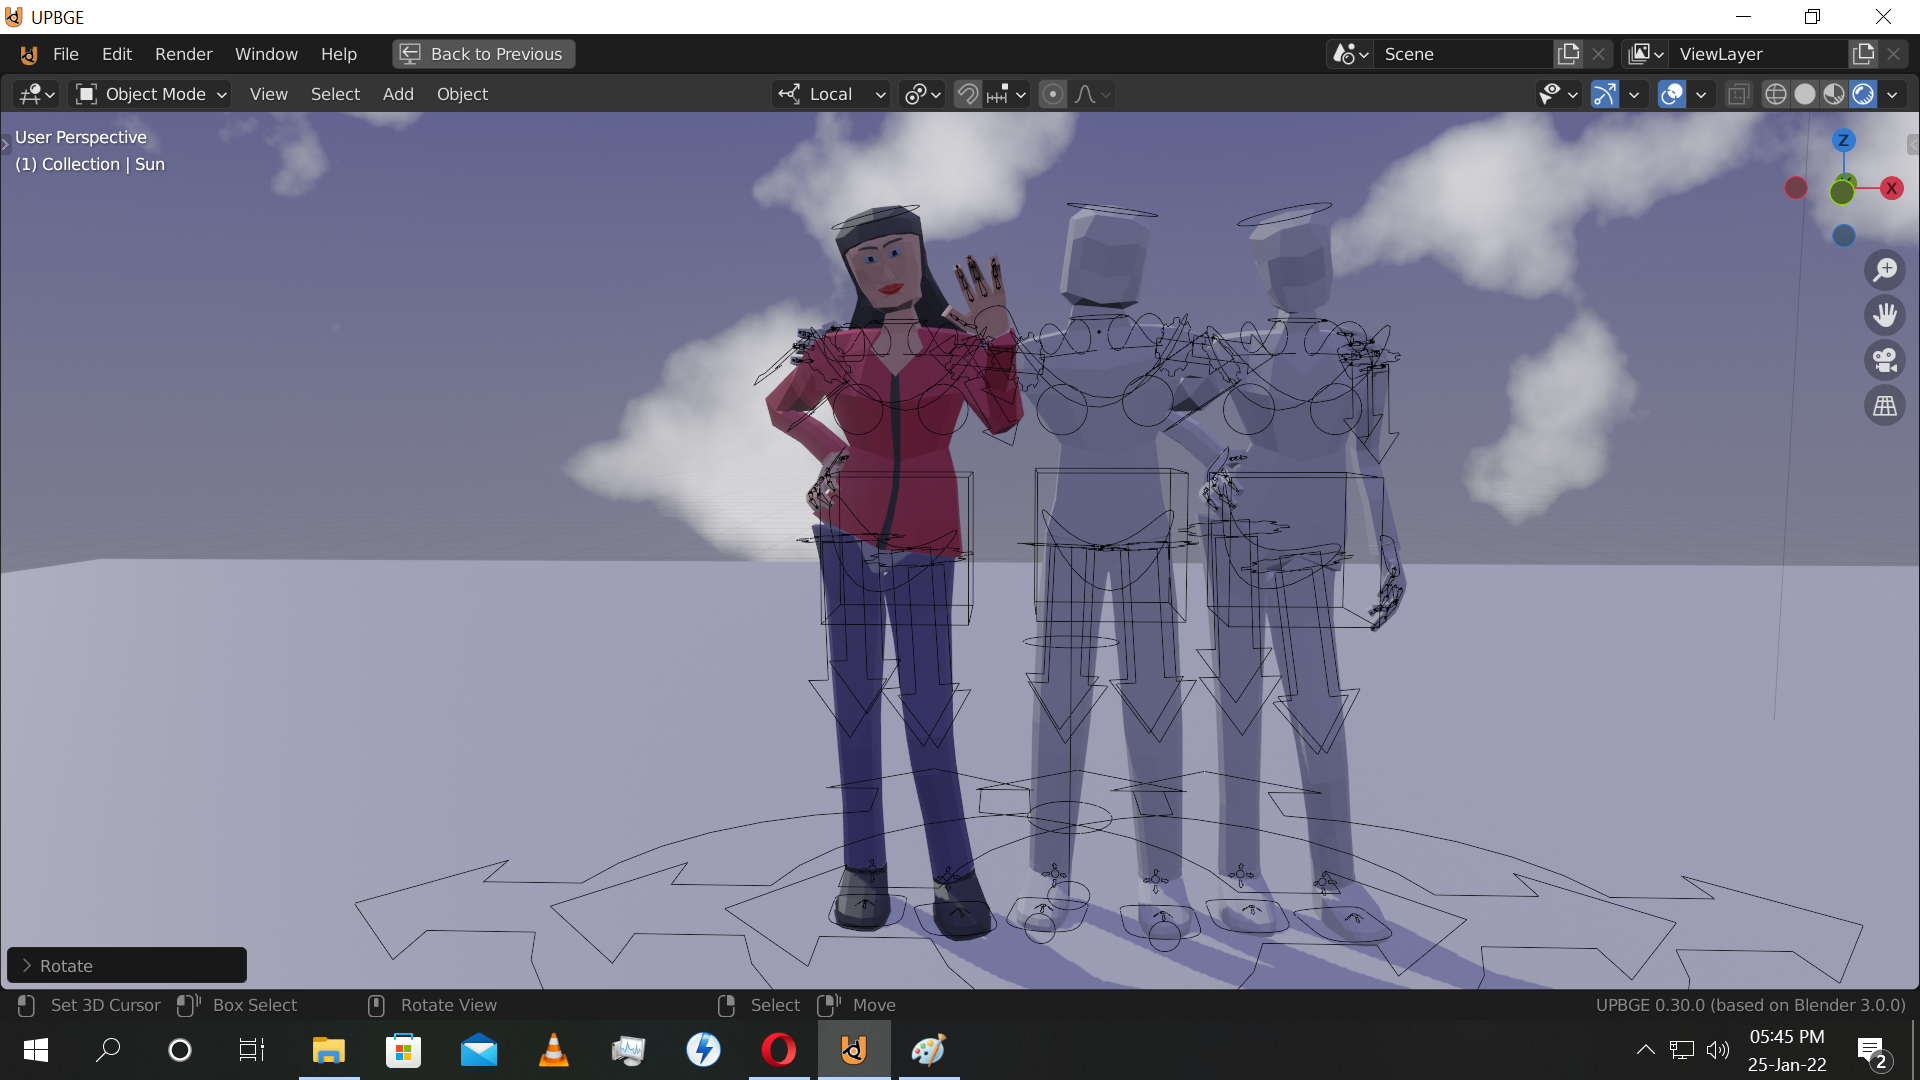Viewport: 1920px width, 1080px height.
Task: Open the Render menu
Action: point(183,54)
